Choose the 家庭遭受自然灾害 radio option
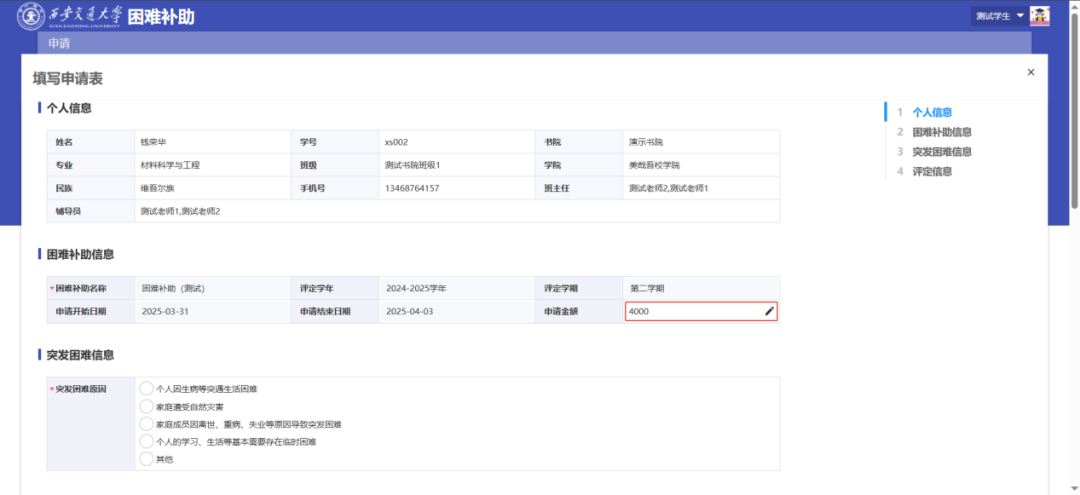This screenshot has height=495, width=1080. [147, 406]
